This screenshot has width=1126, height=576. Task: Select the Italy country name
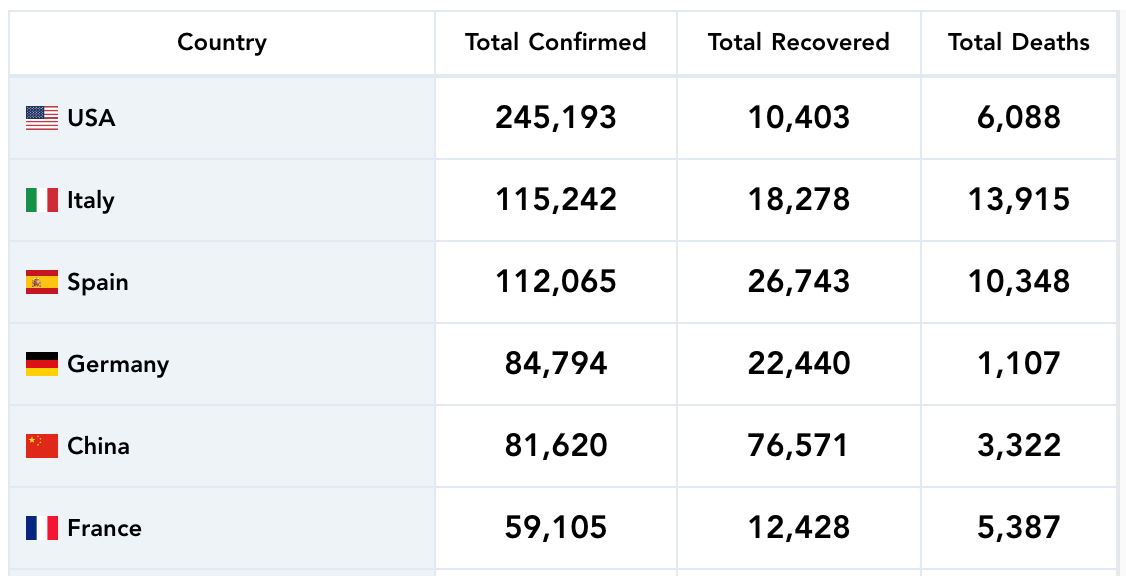[91, 200]
